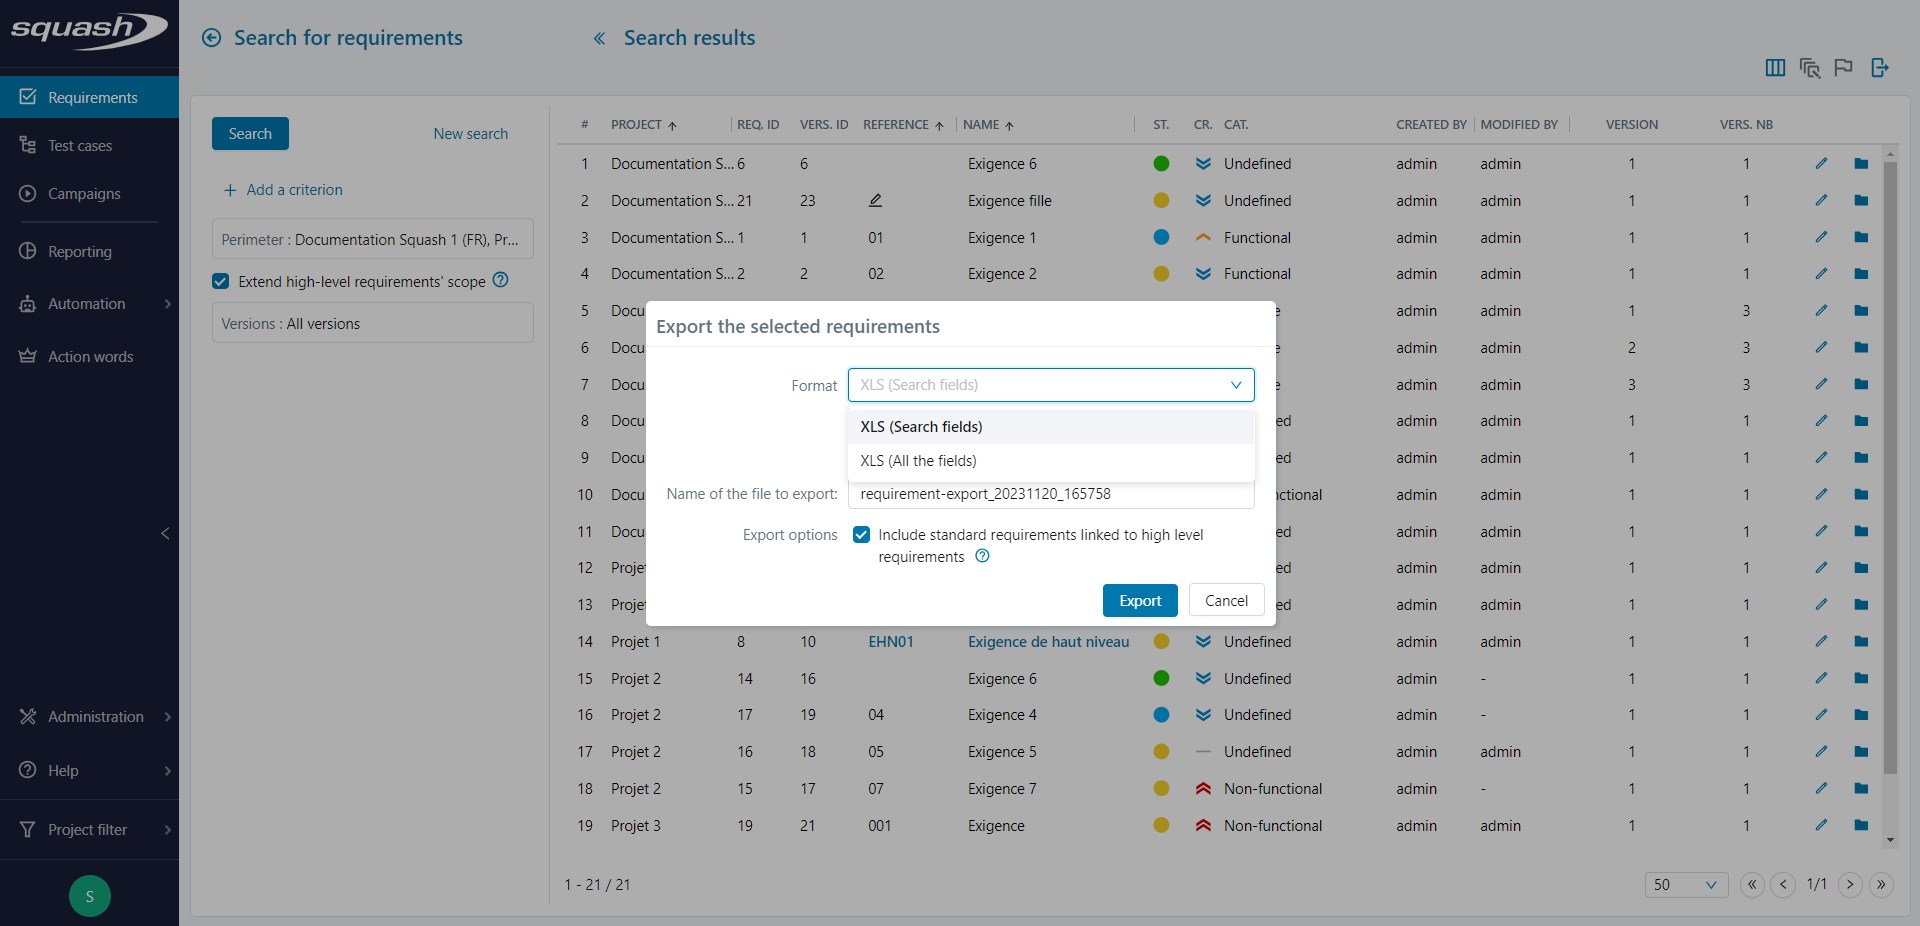1920x926 pixels.
Task: Click back arrow beside Search for requirements
Action: [211, 38]
